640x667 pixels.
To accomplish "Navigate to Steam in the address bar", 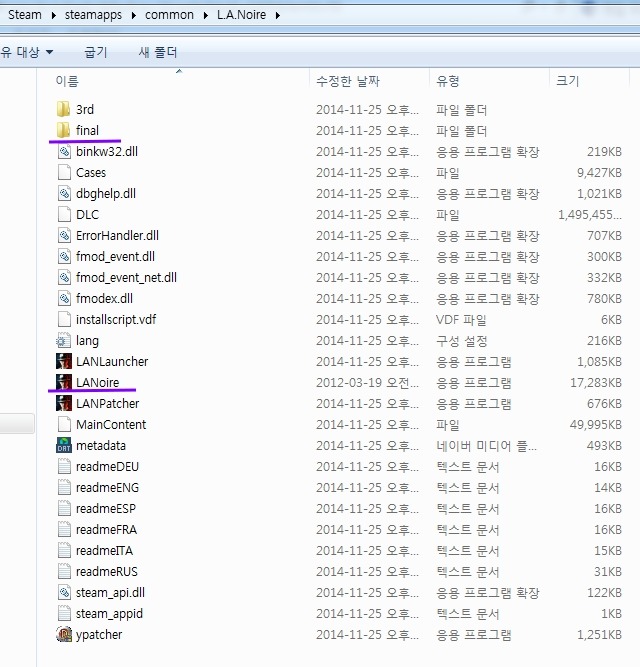I will (x=25, y=15).
